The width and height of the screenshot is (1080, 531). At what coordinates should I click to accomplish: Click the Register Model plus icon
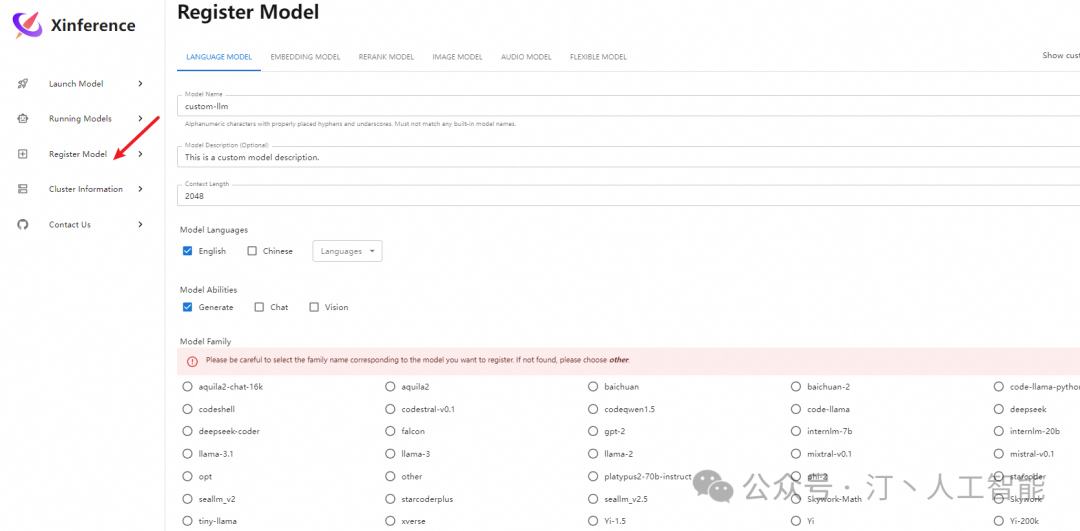[x=23, y=154]
